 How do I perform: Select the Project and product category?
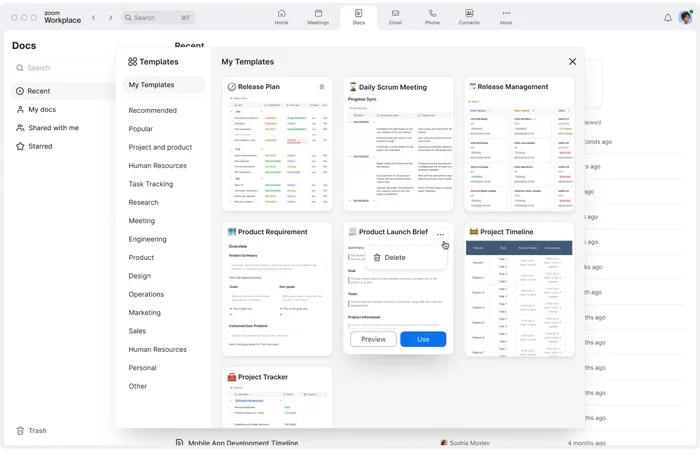(x=160, y=147)
